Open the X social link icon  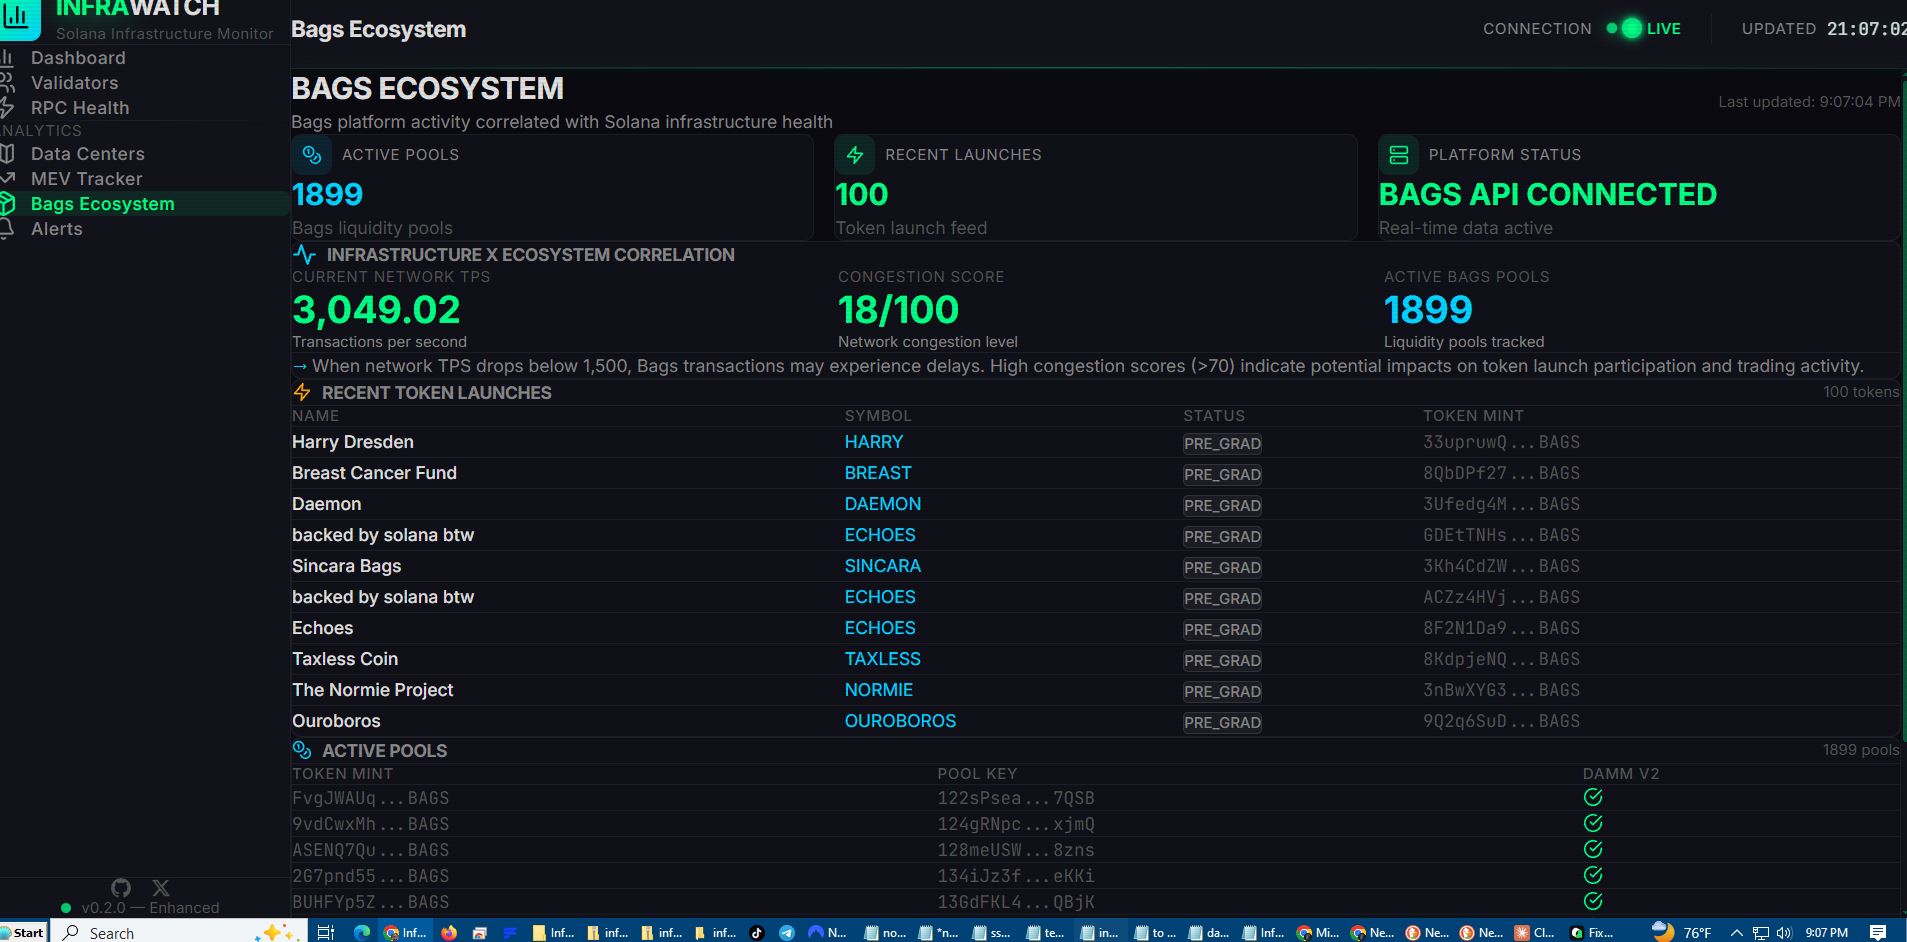(x=161, y=888)
